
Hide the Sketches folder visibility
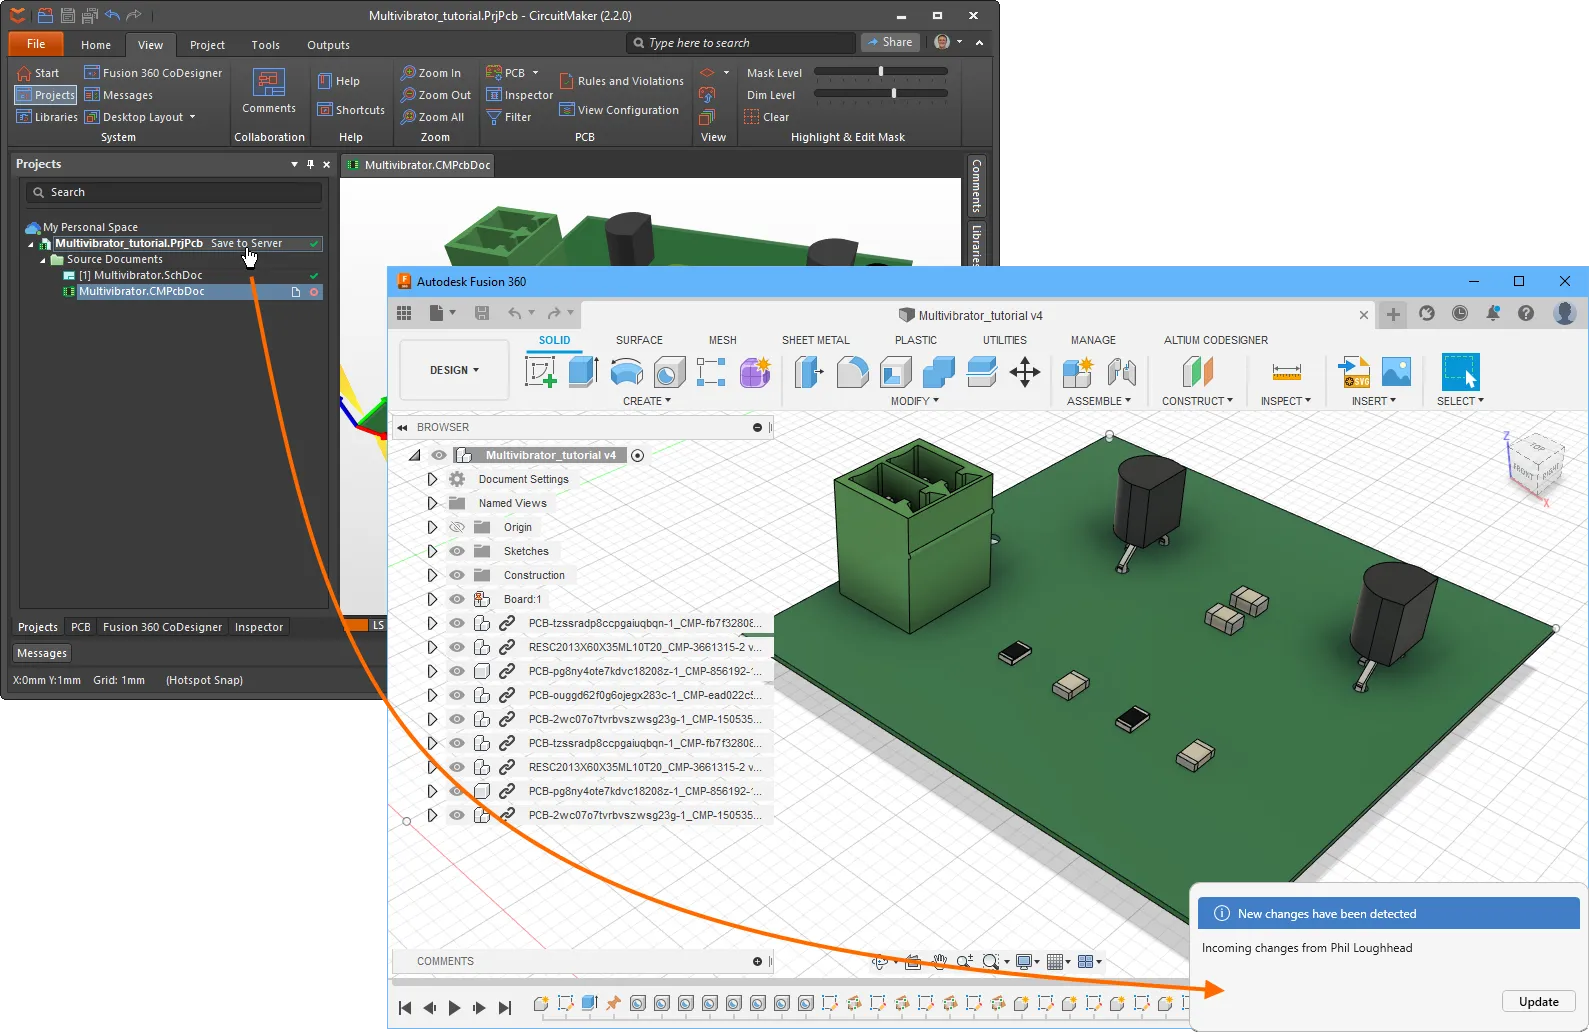(x=457, y=551)
